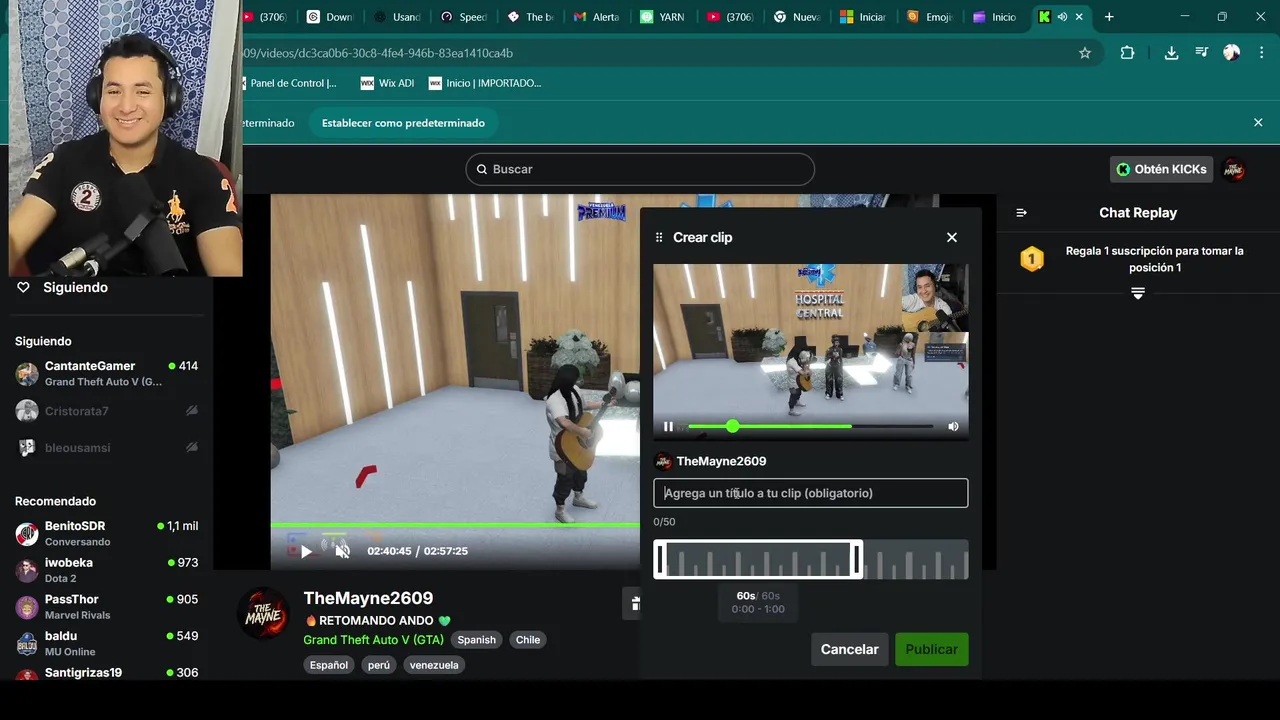This screenshot has height=720, width=1280.
Task: Switch to the Nueva ChatGPT tab
Action: point(796,17)
